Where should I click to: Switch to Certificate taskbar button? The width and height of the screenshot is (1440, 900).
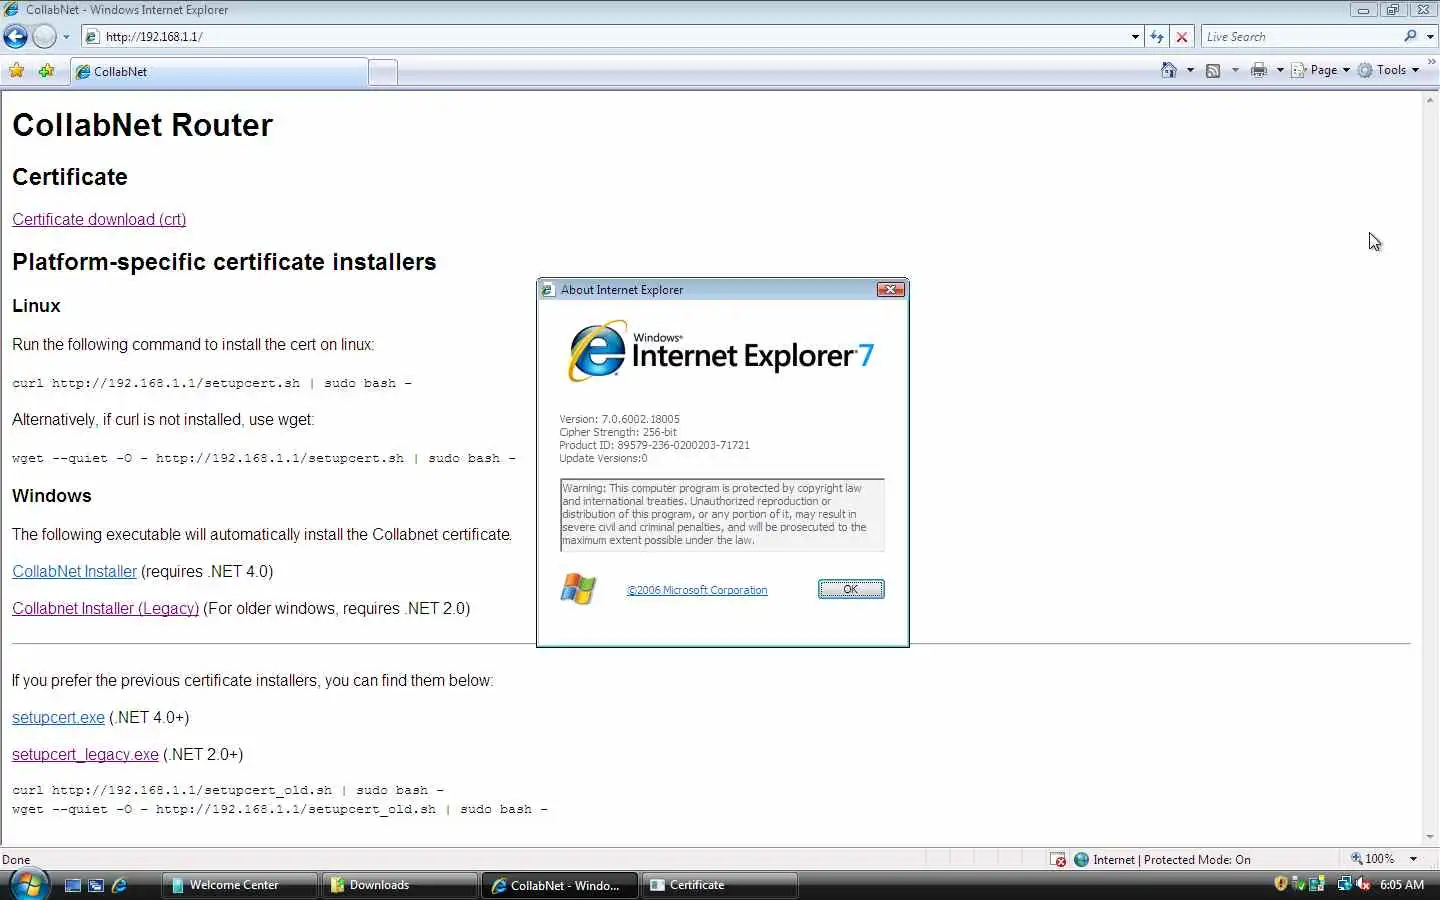(720, 885)
